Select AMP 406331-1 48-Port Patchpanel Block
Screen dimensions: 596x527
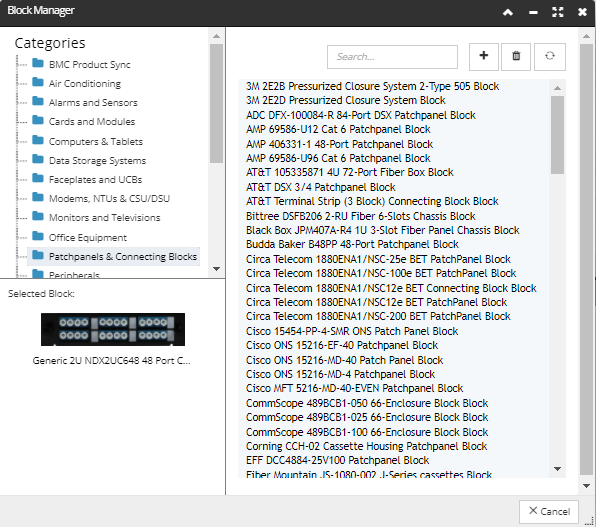(339, 144)
